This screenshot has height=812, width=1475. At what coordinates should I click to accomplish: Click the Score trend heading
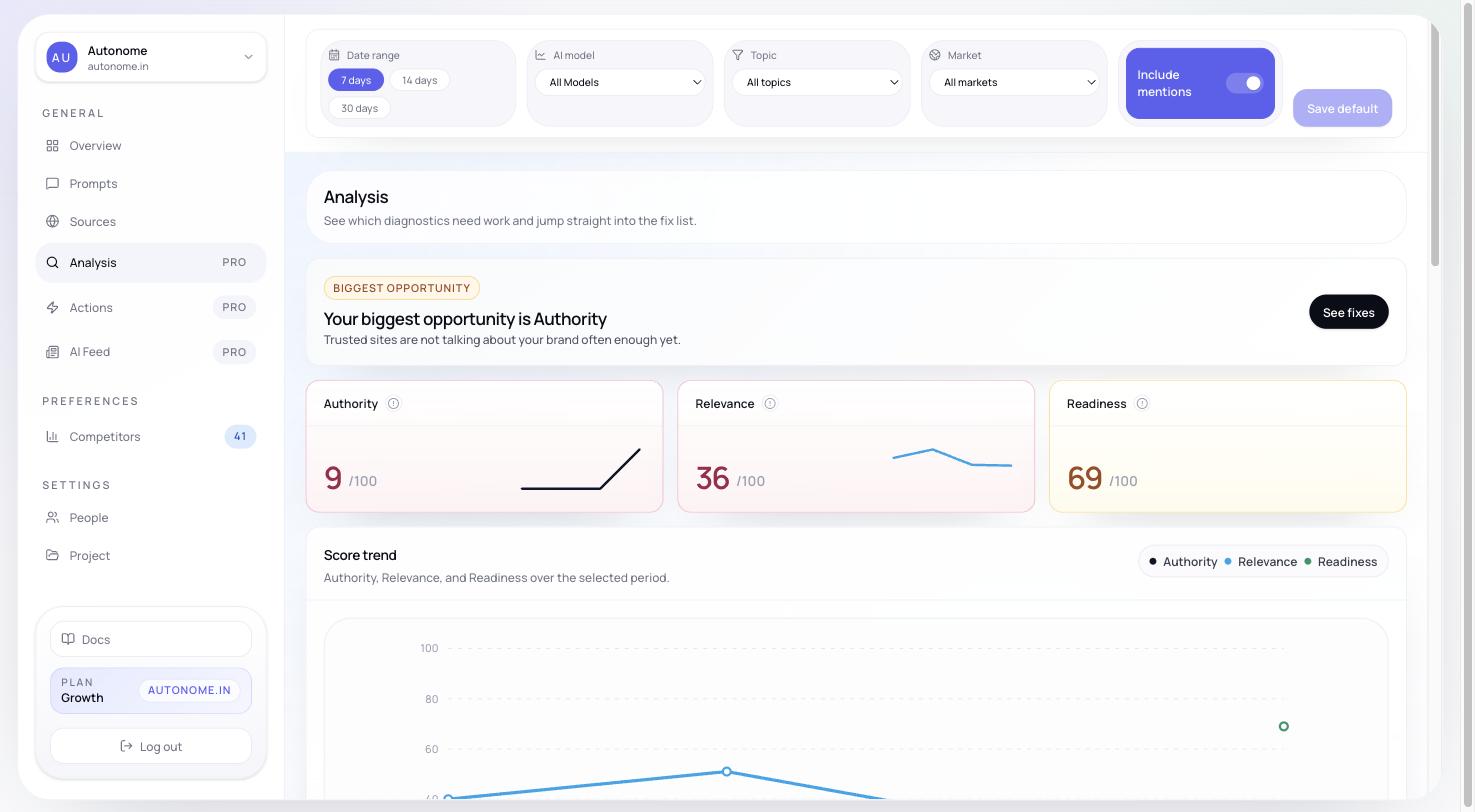360,555
